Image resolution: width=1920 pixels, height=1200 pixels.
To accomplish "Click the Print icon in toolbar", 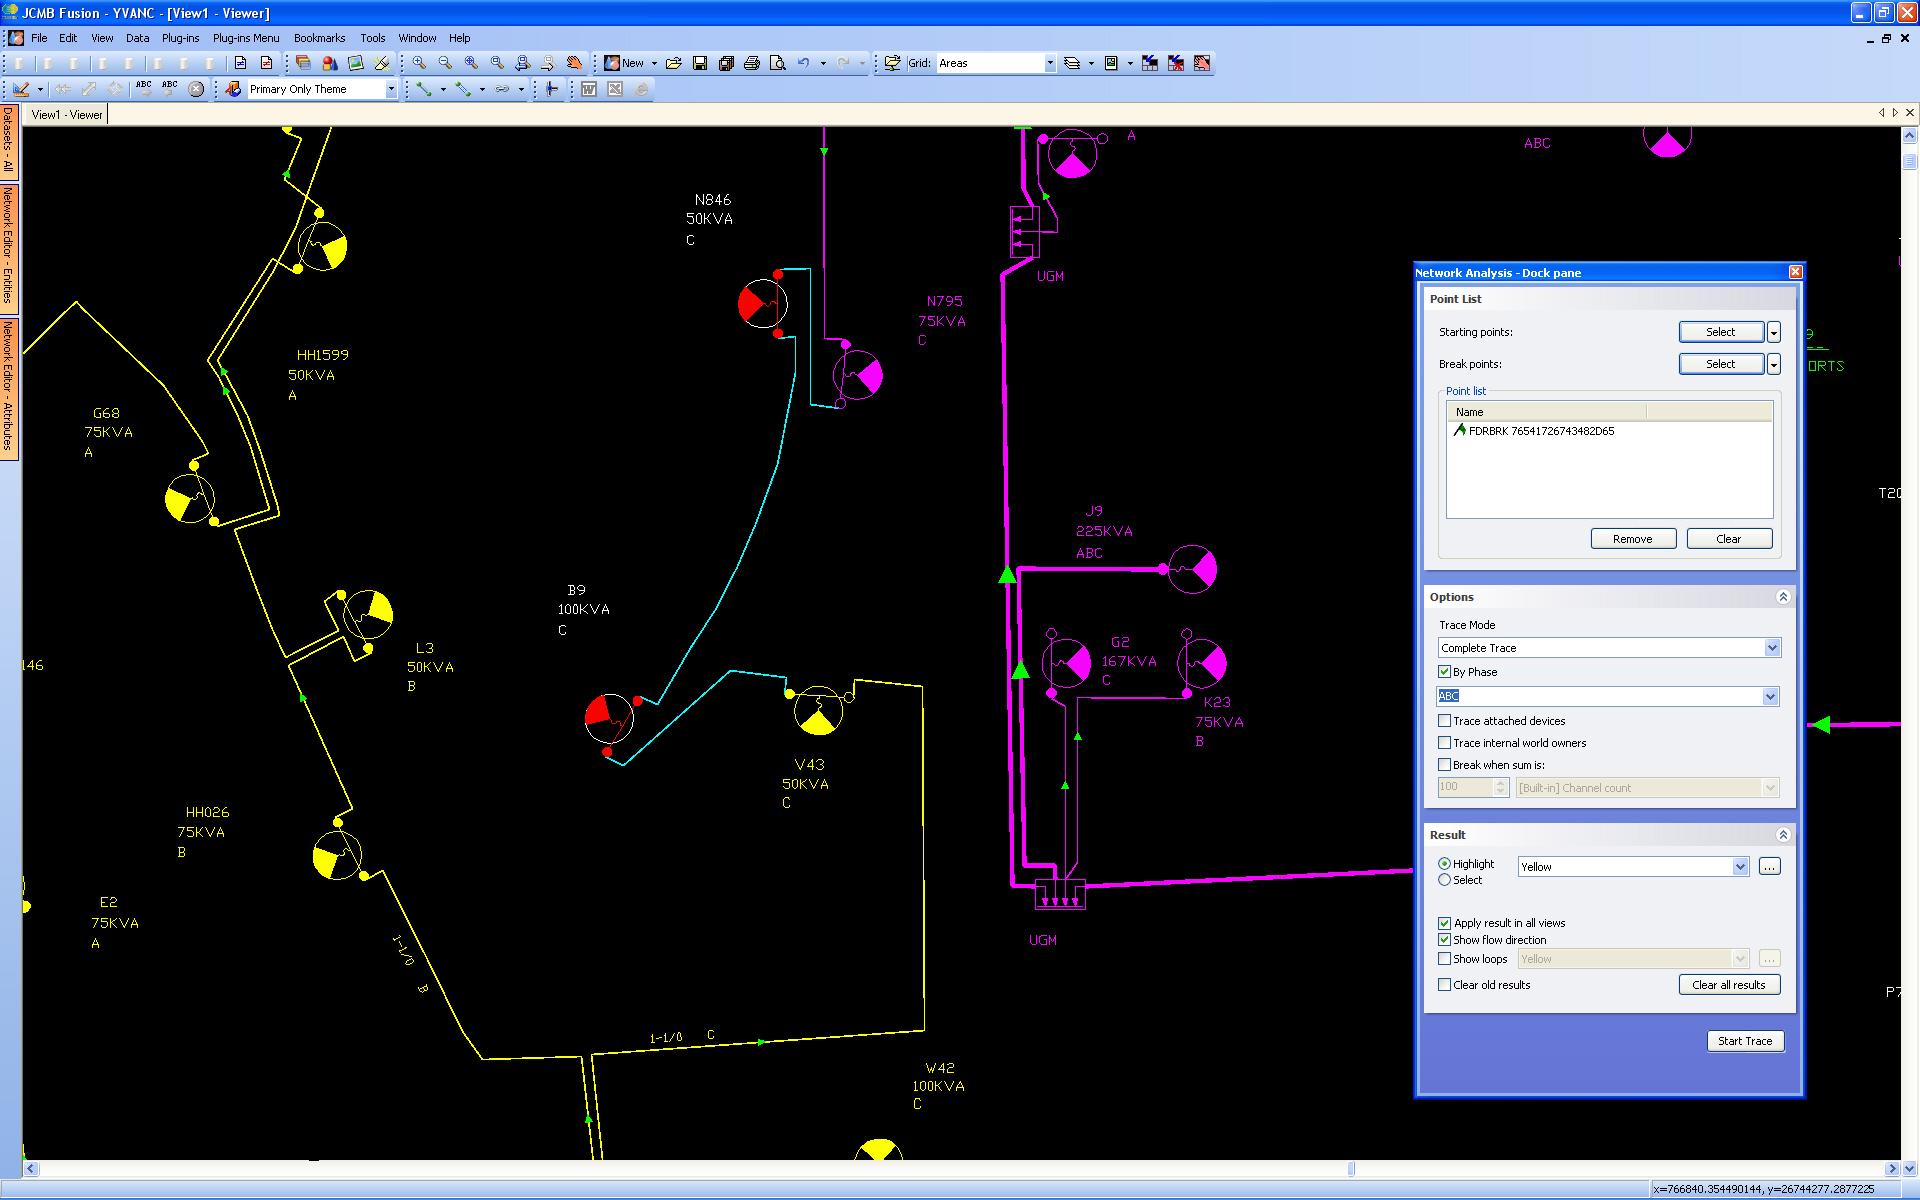I will pyautogui.click(x=752, y=63).
